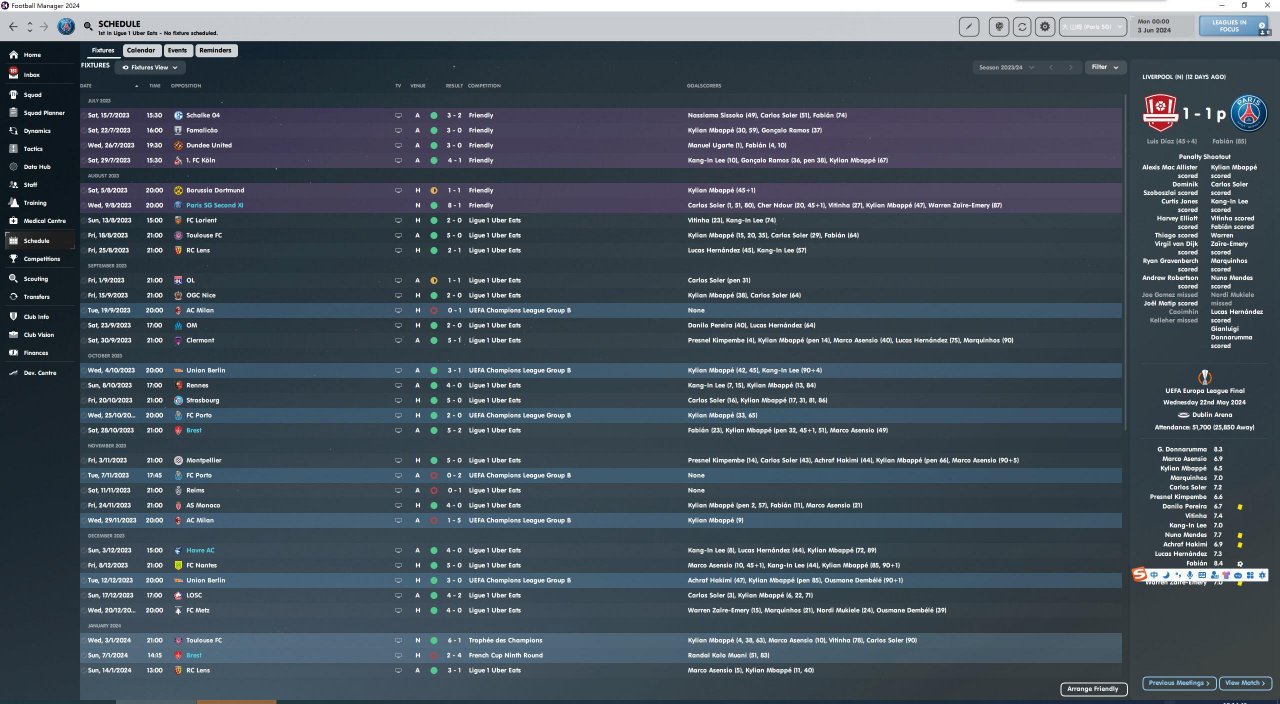Open the manager profile dropdown (Paris SG)
The image size is (1280, 704).
(x=1093, y=27)
